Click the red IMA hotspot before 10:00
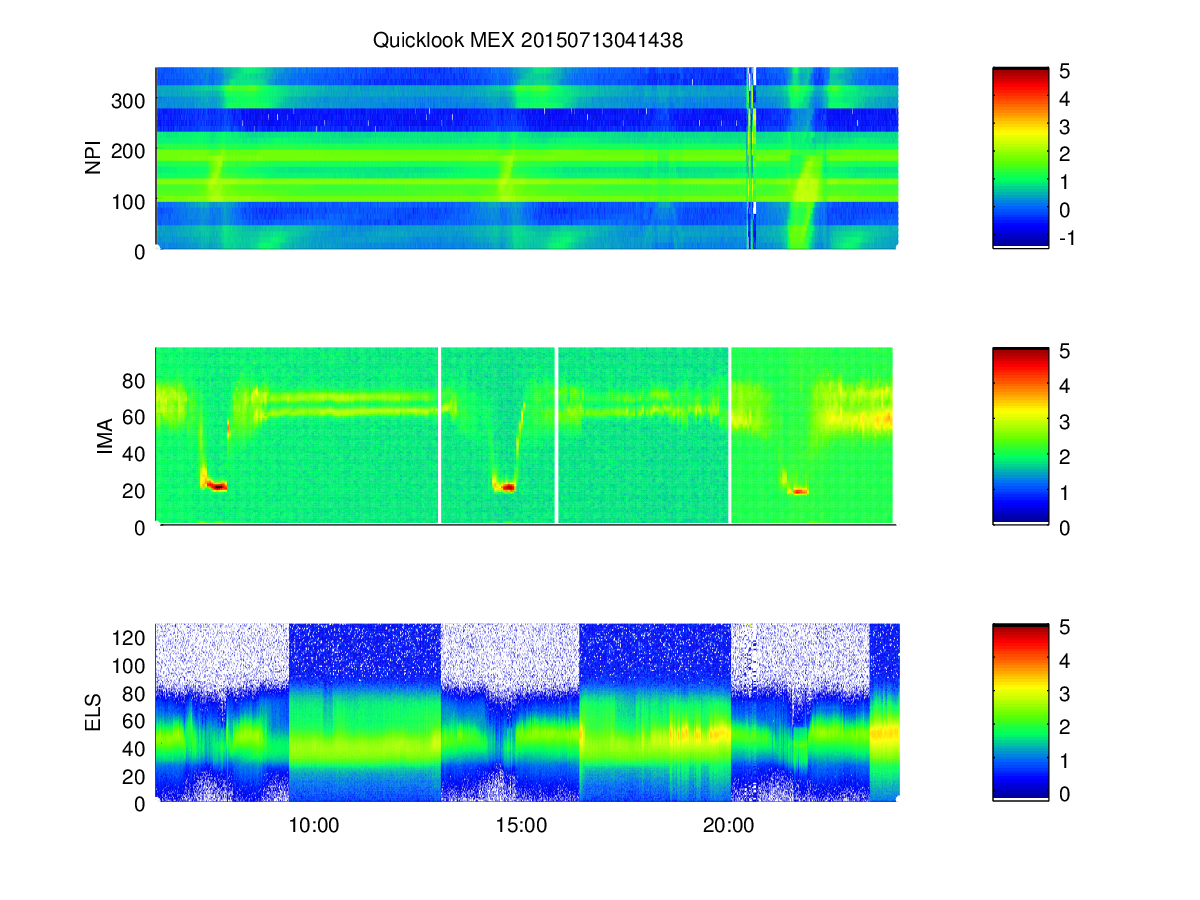 (215, 485)
